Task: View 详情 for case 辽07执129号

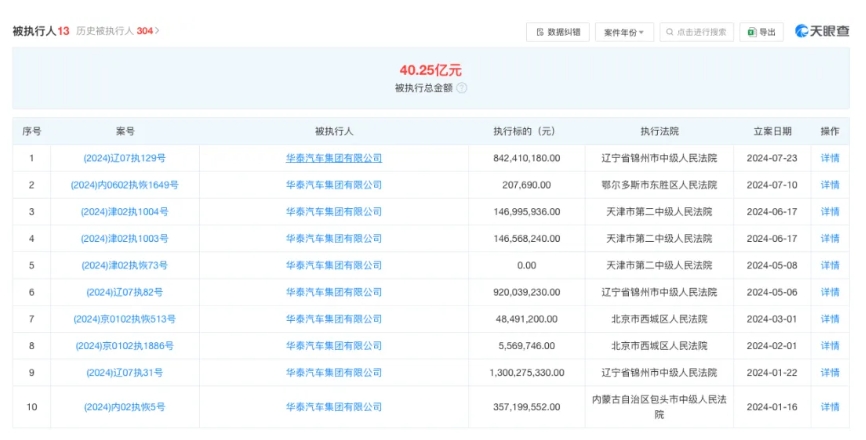Action: (x=830, y=158)
